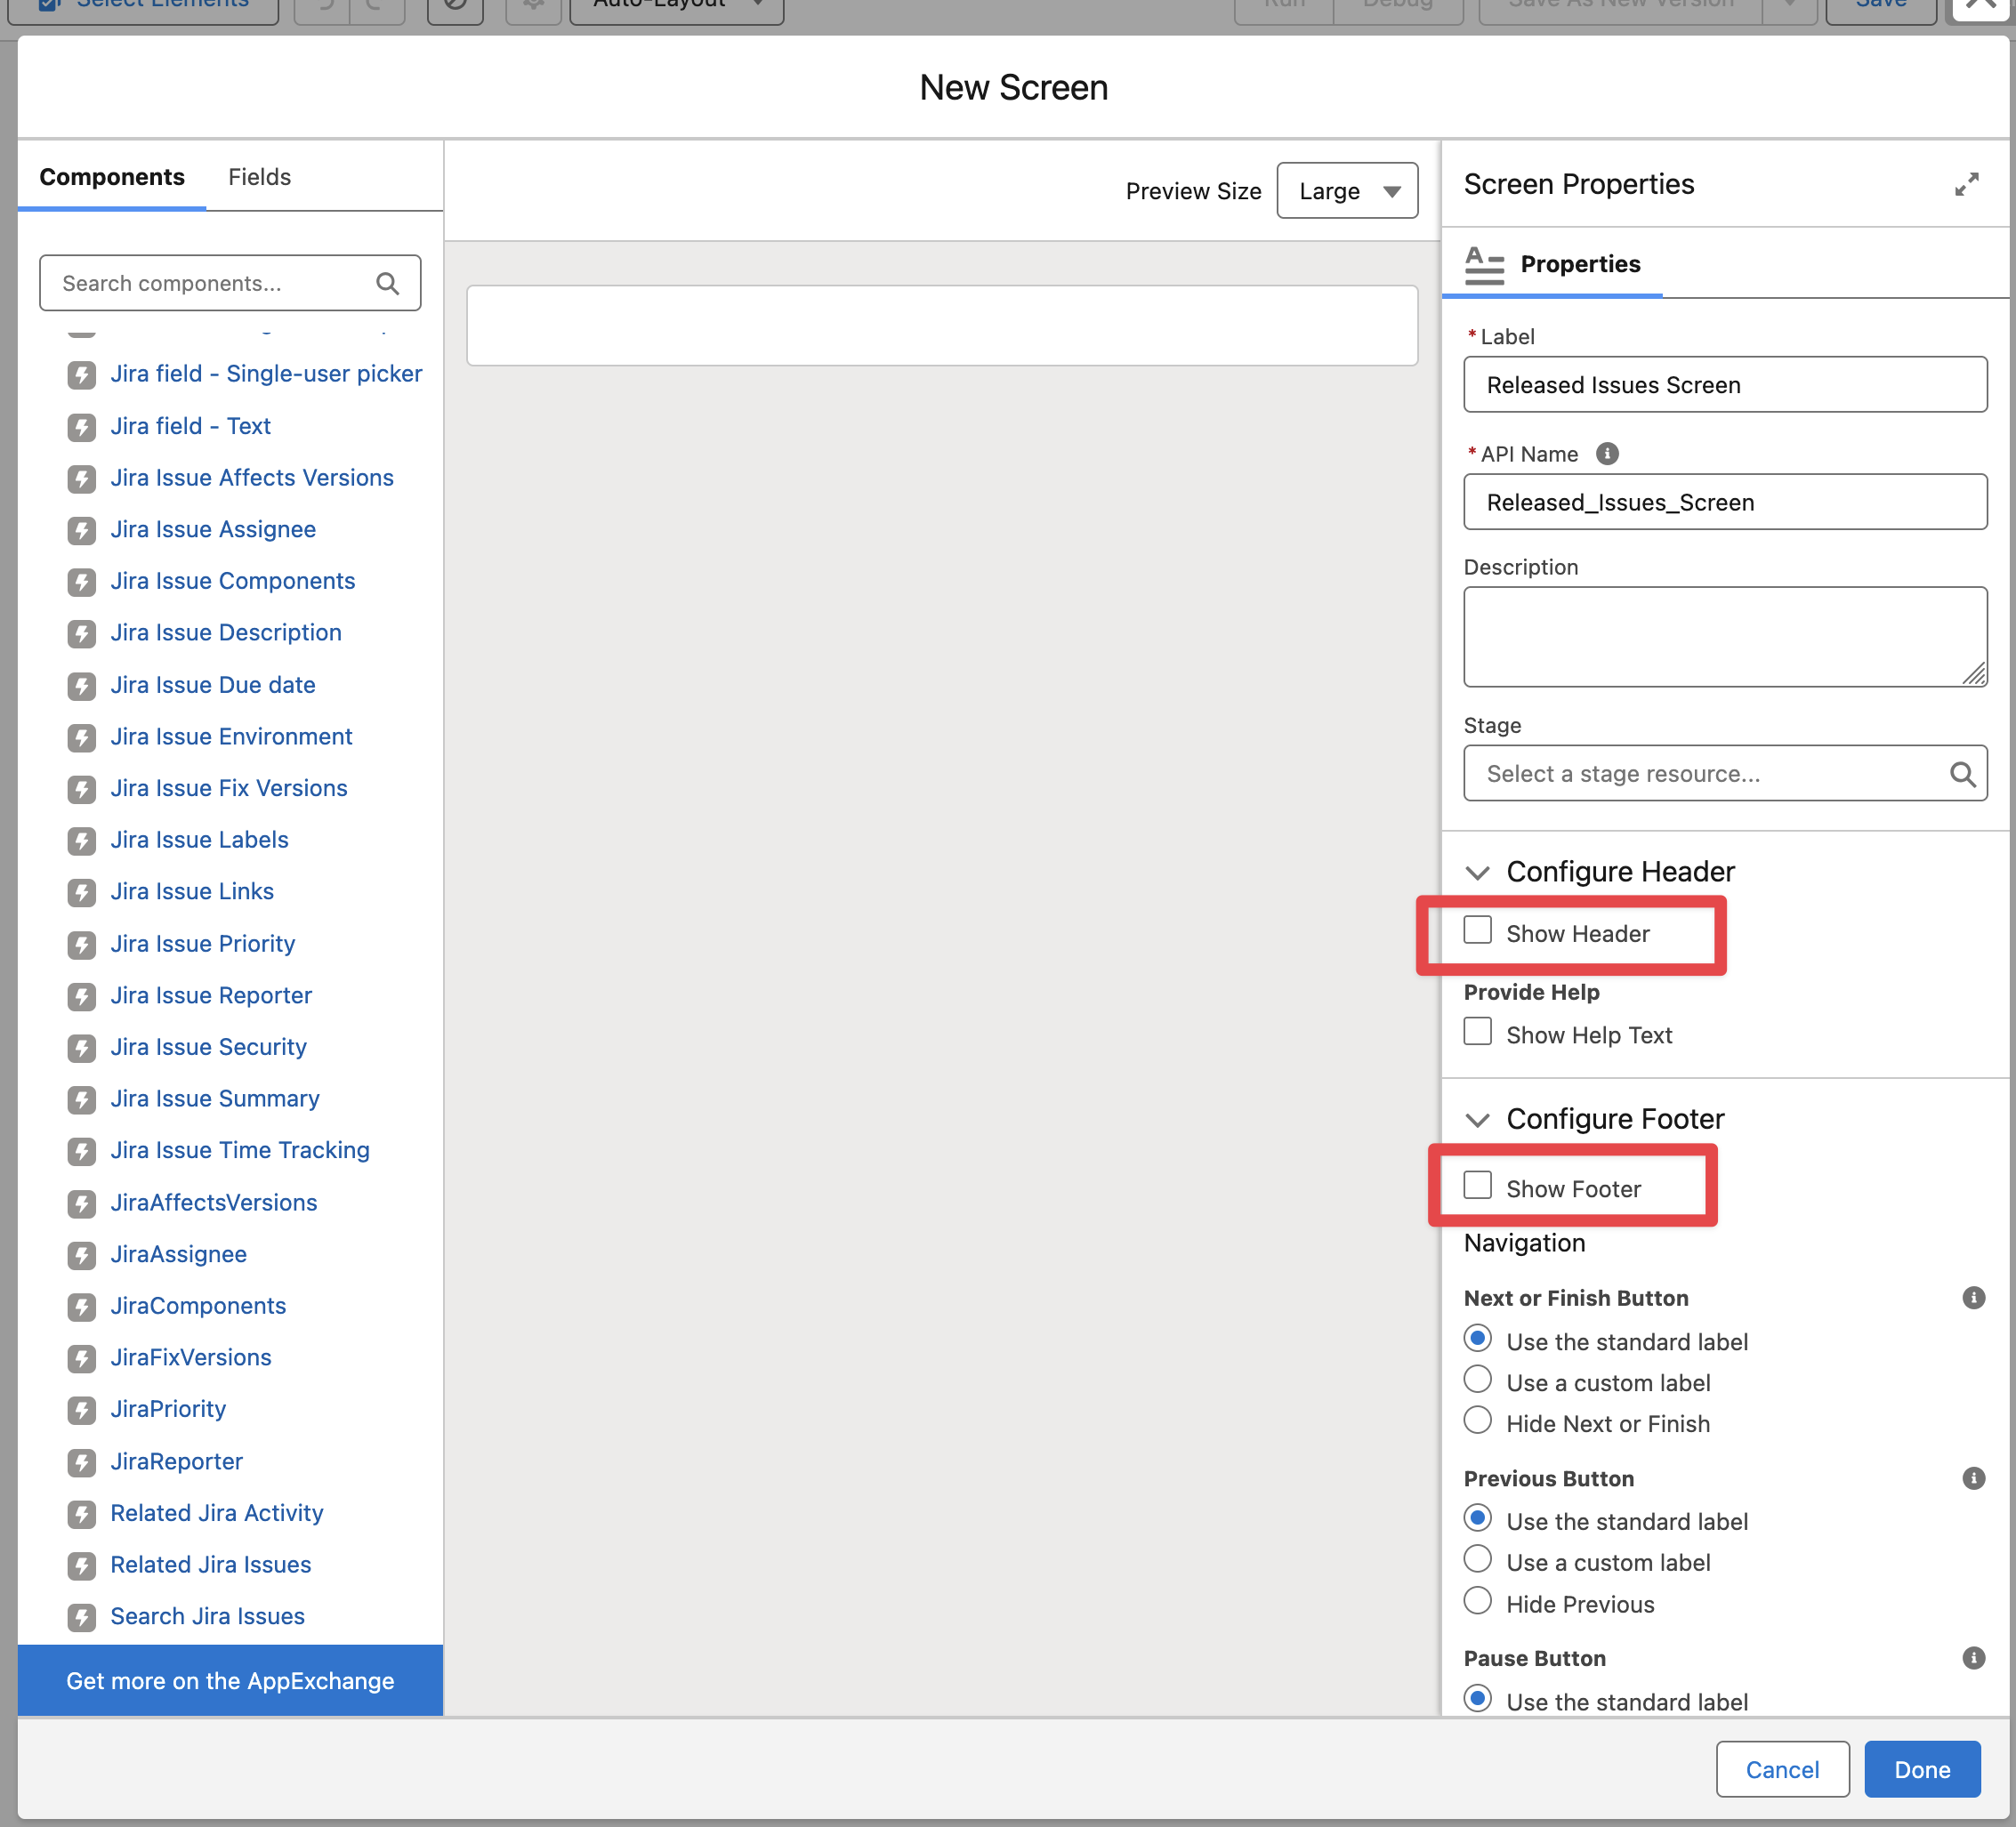
Task: Collapse the Configure Header section
Action: (x=1477, y=872)
